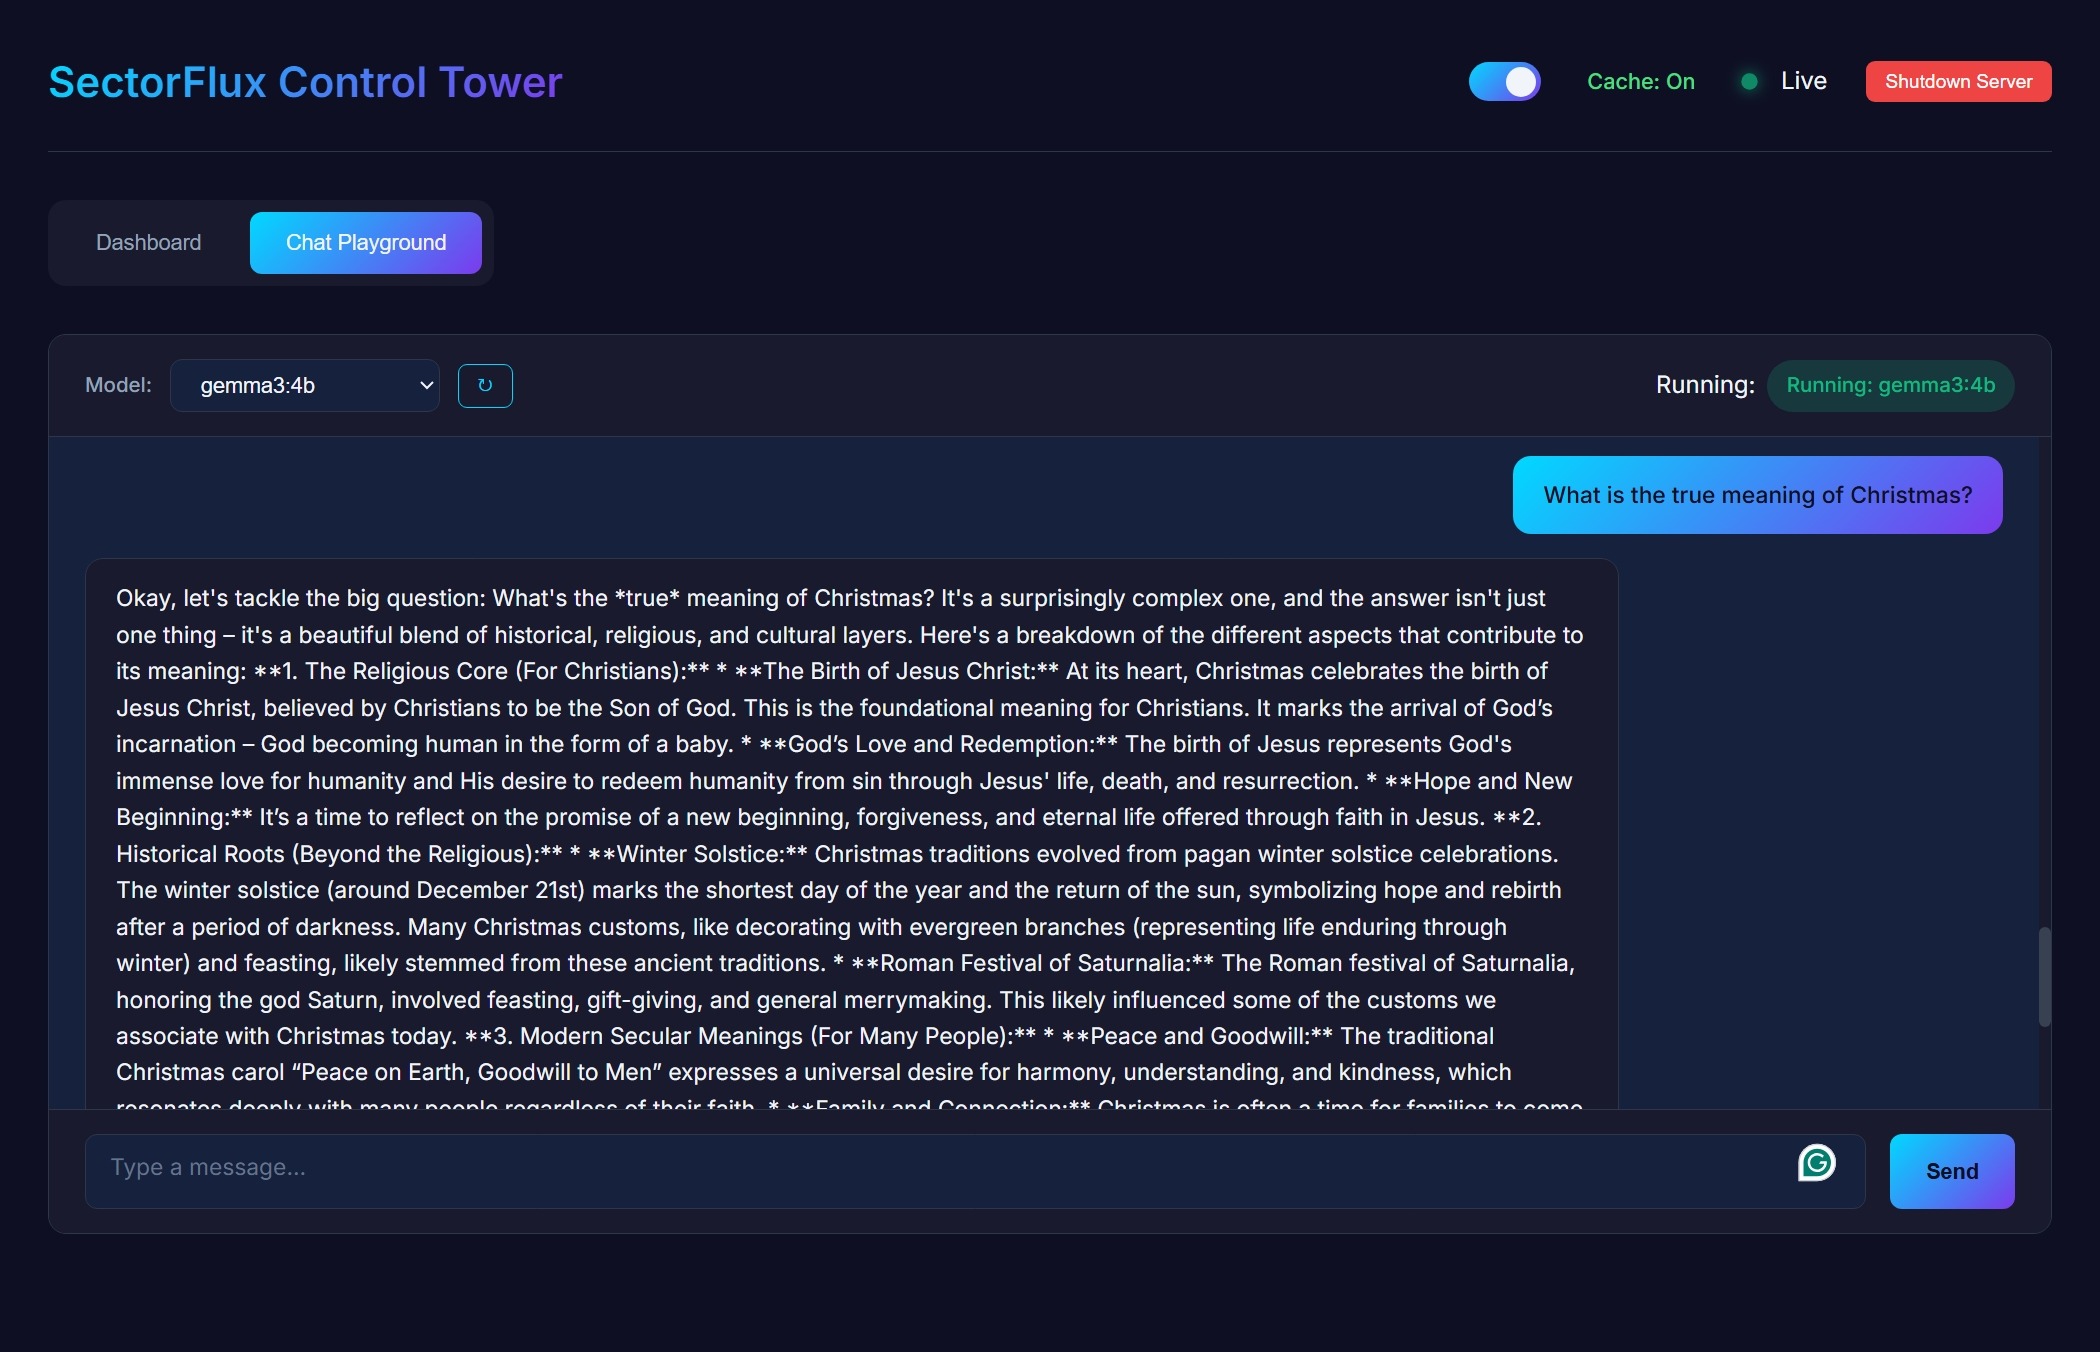Click the blue cache toggle in the header
2100x1352 pixels.
pyautogui.click(x=1504, y=81)
